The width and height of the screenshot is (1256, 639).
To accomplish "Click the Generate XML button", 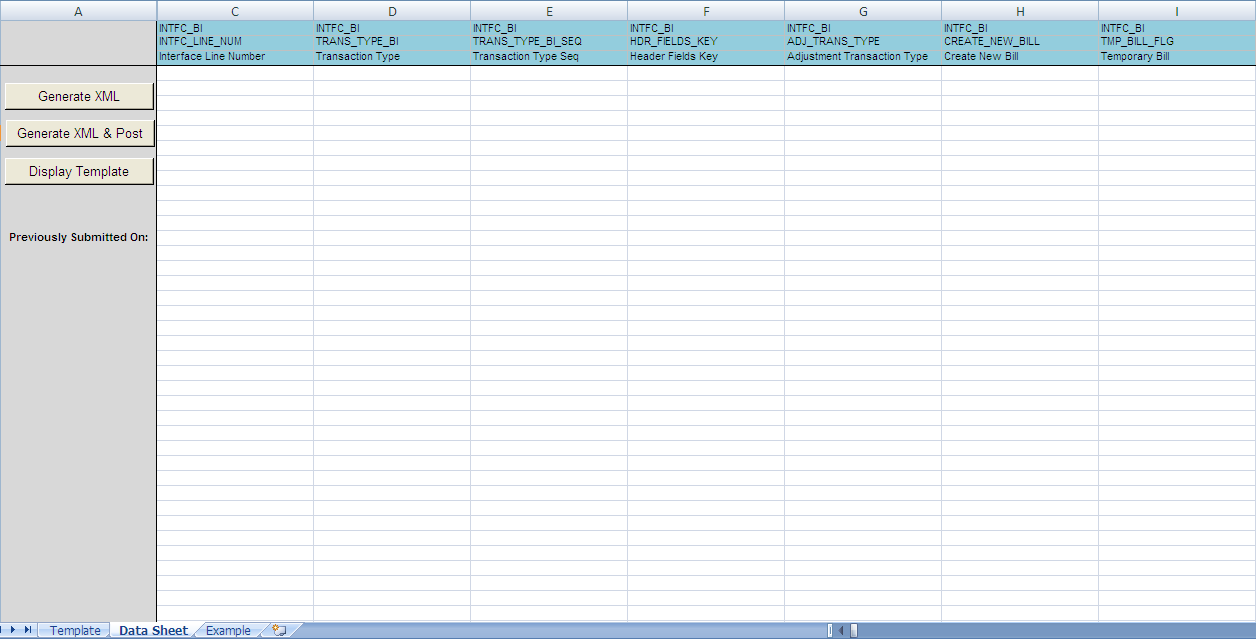I will click(79, 96).
